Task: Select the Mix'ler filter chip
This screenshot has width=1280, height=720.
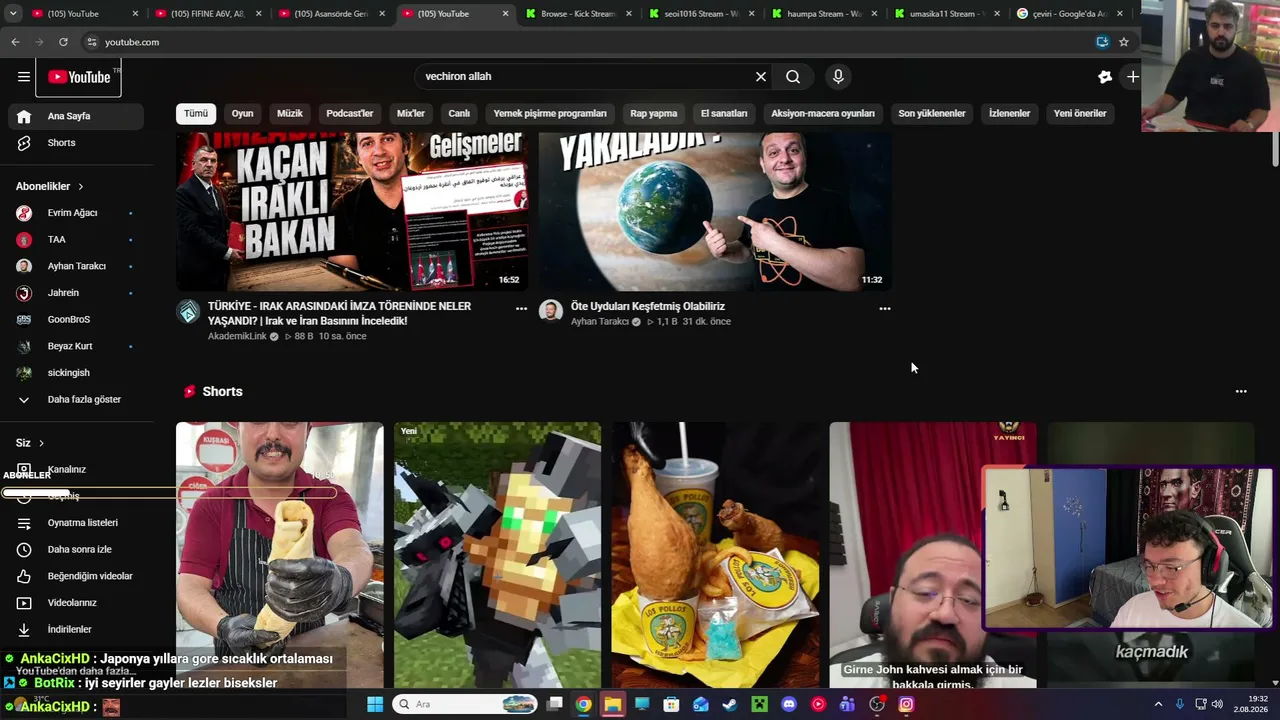Action: click(411, 114)
